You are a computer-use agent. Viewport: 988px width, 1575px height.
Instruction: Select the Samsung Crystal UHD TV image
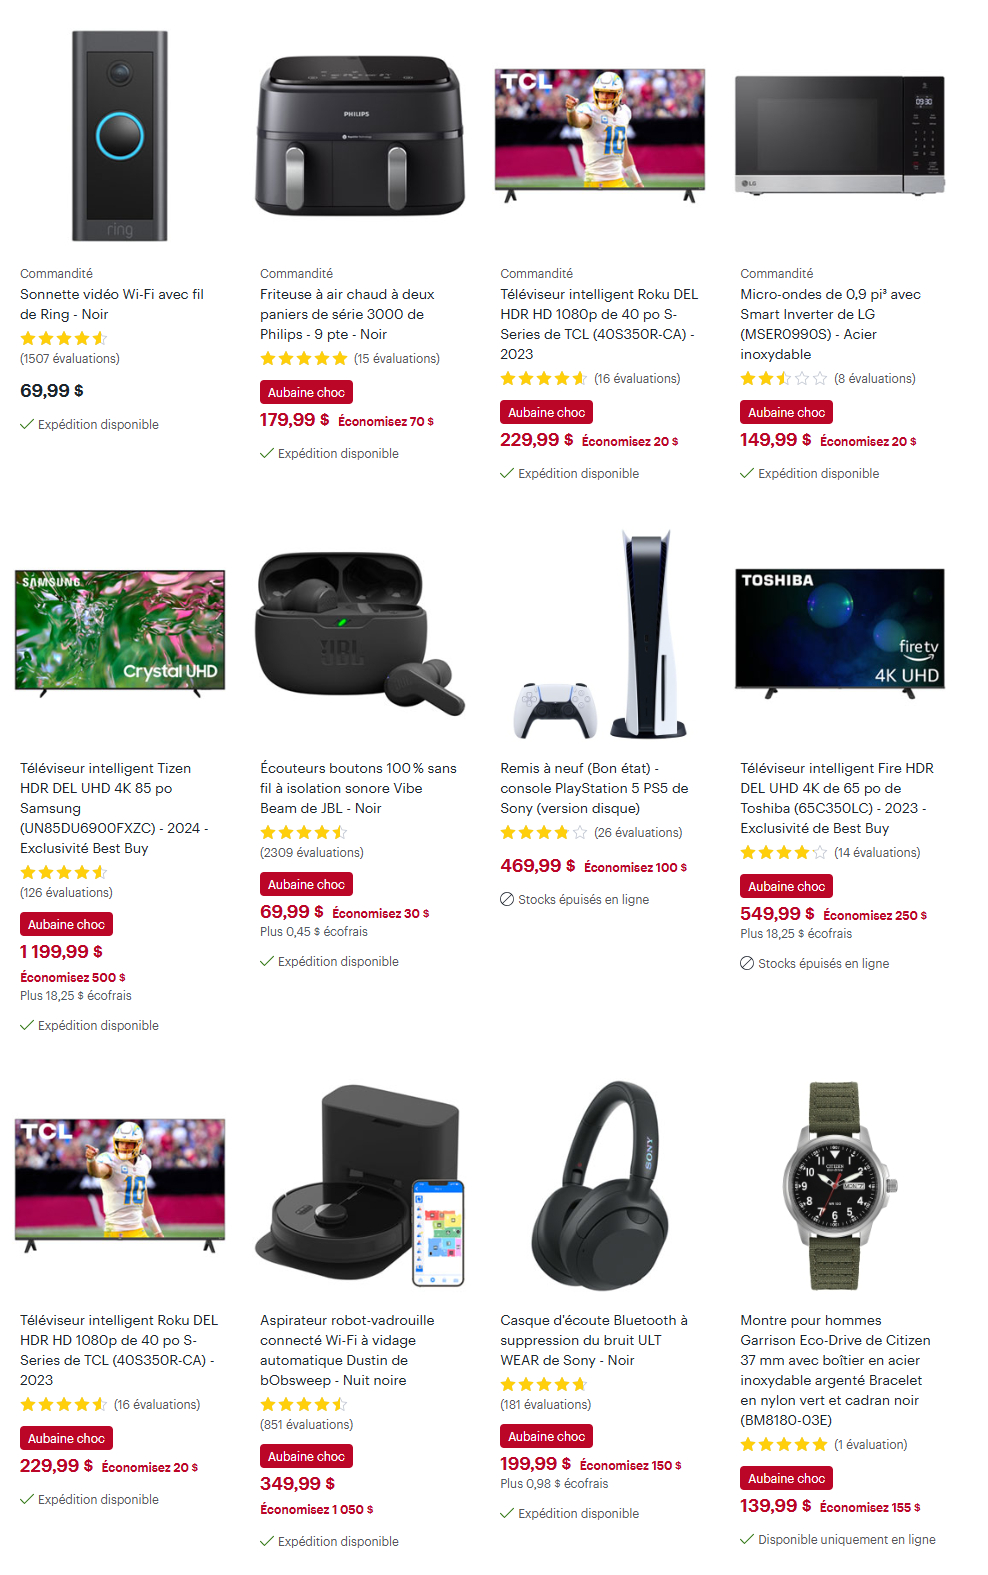(x=120, y=632)
